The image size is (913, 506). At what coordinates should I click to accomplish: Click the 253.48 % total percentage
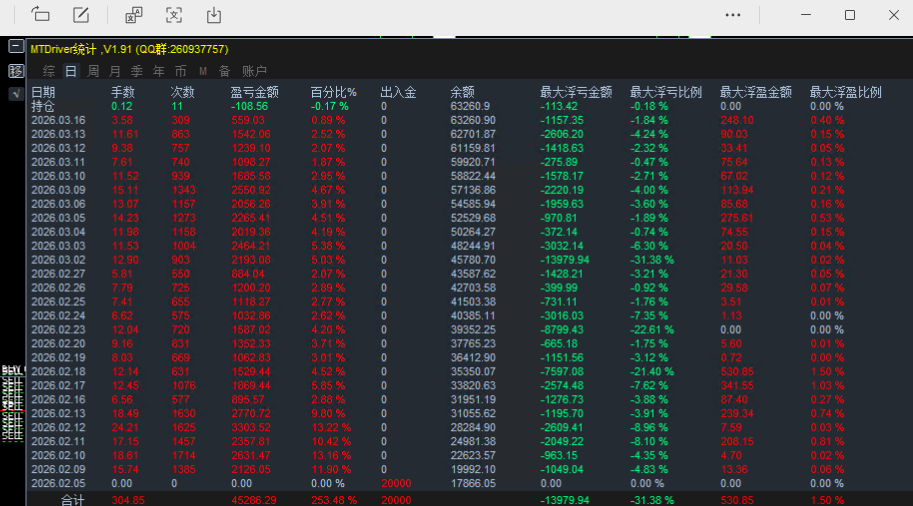coord(334,500)
